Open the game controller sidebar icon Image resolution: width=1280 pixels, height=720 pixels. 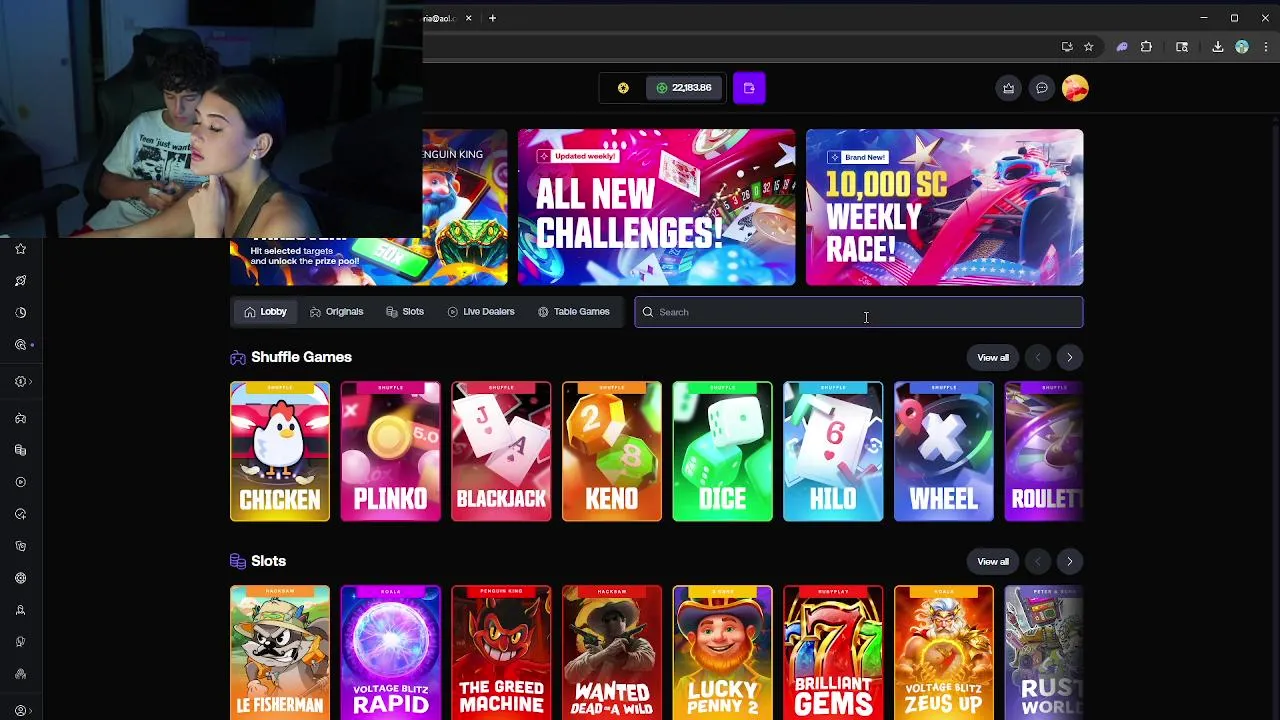point(20,418)
